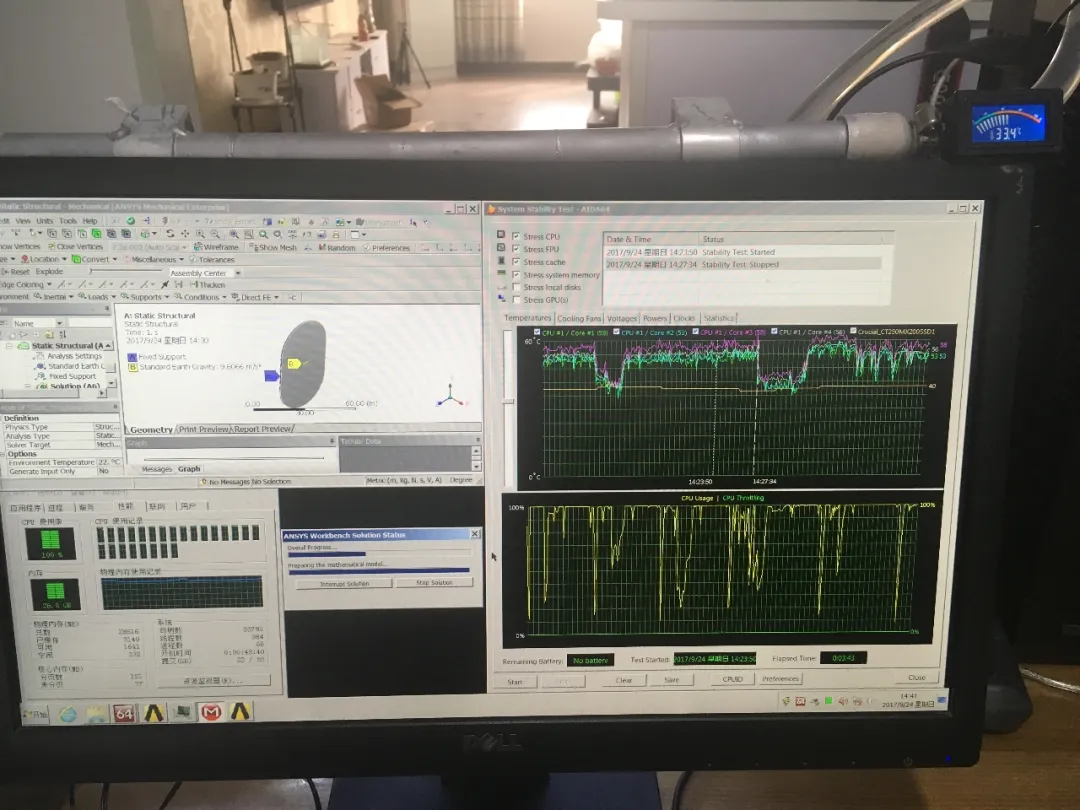This screenshot has width=1080, height=810.
Task: Switch to the Print Preview tab
Action: coord(203,429)
